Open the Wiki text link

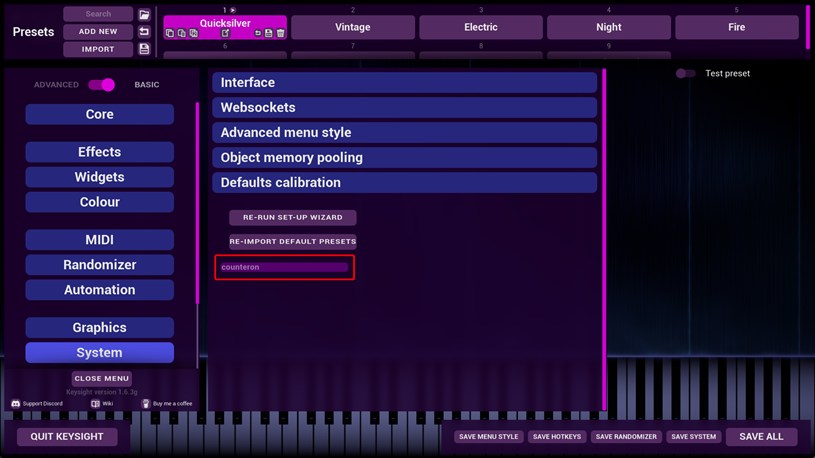(x=108, y=403)
